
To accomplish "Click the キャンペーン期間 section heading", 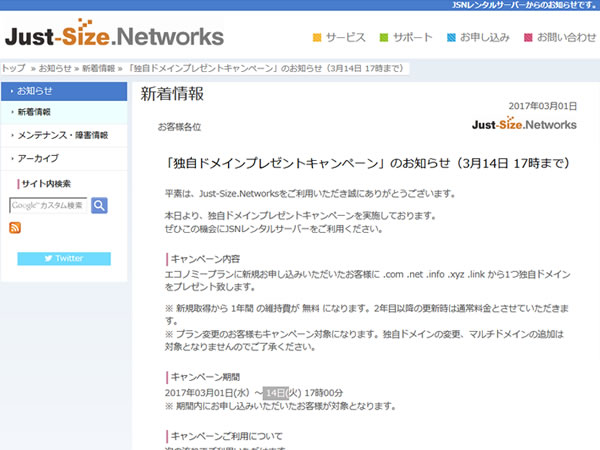I will click(x=205, y=377).
